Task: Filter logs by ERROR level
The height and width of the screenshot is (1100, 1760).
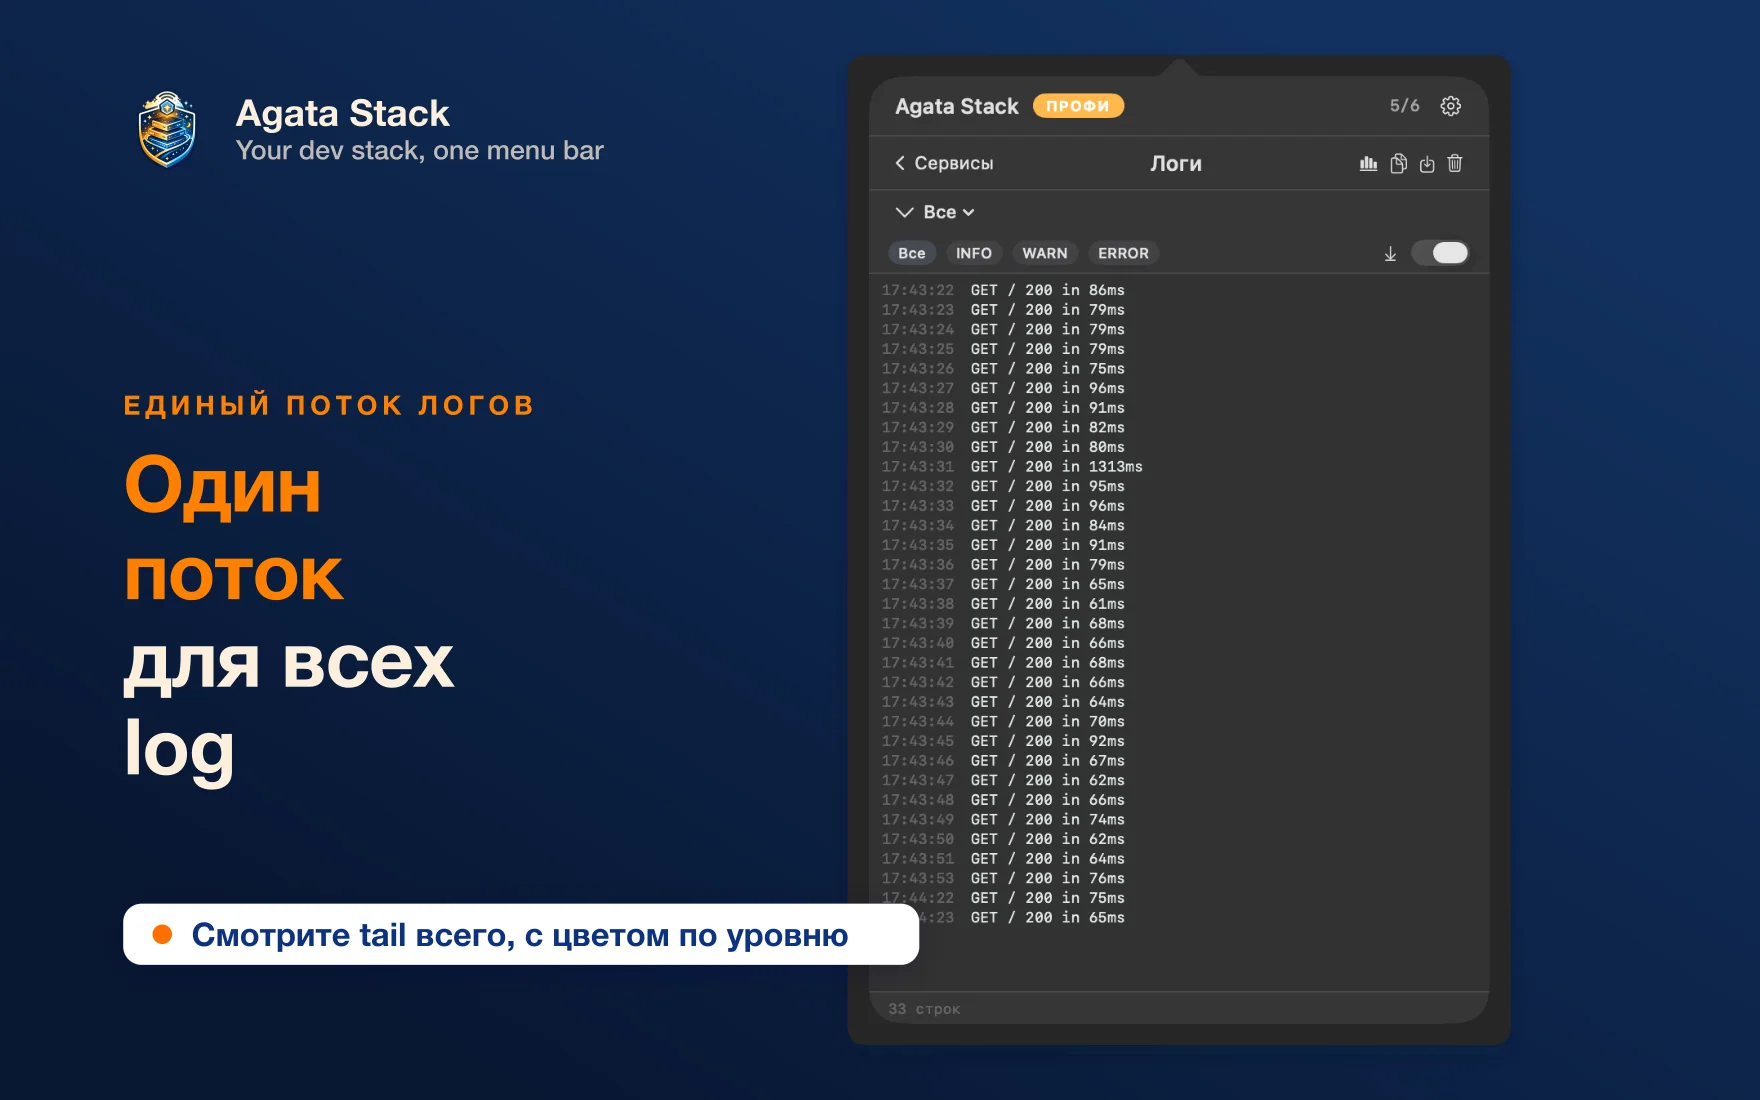Action: coord(1123,253)
